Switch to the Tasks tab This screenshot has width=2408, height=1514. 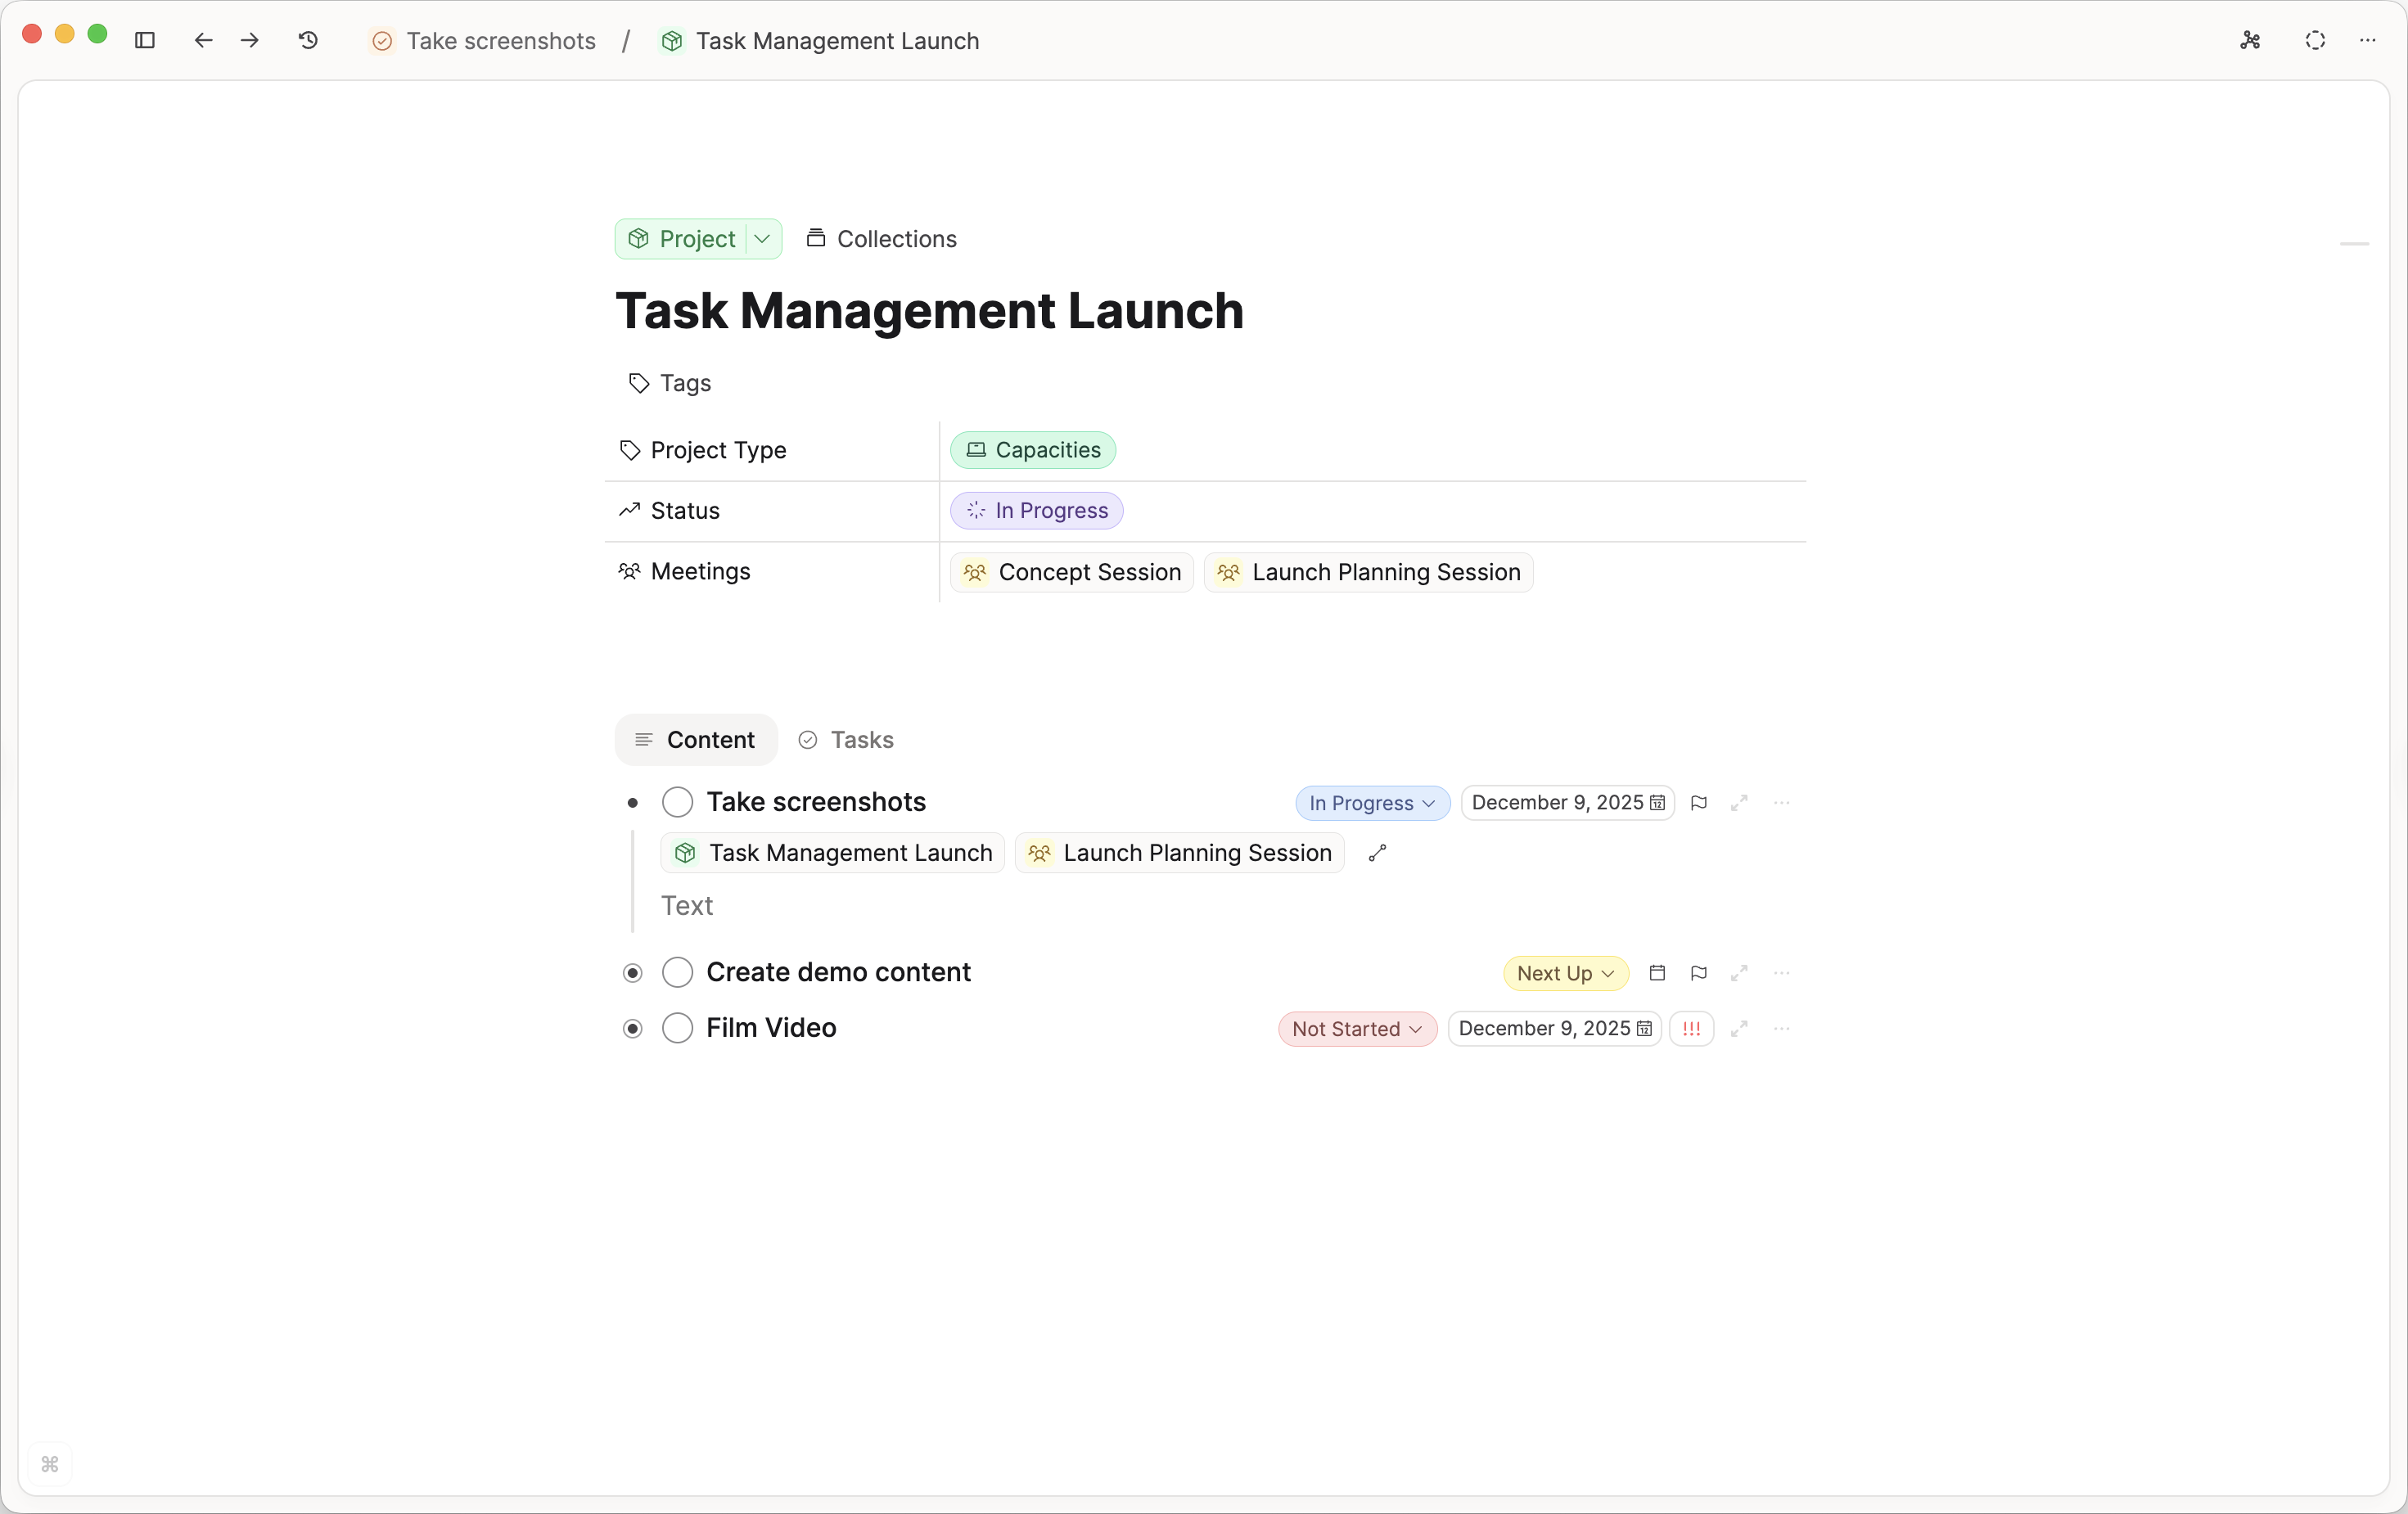coord(846,739)
